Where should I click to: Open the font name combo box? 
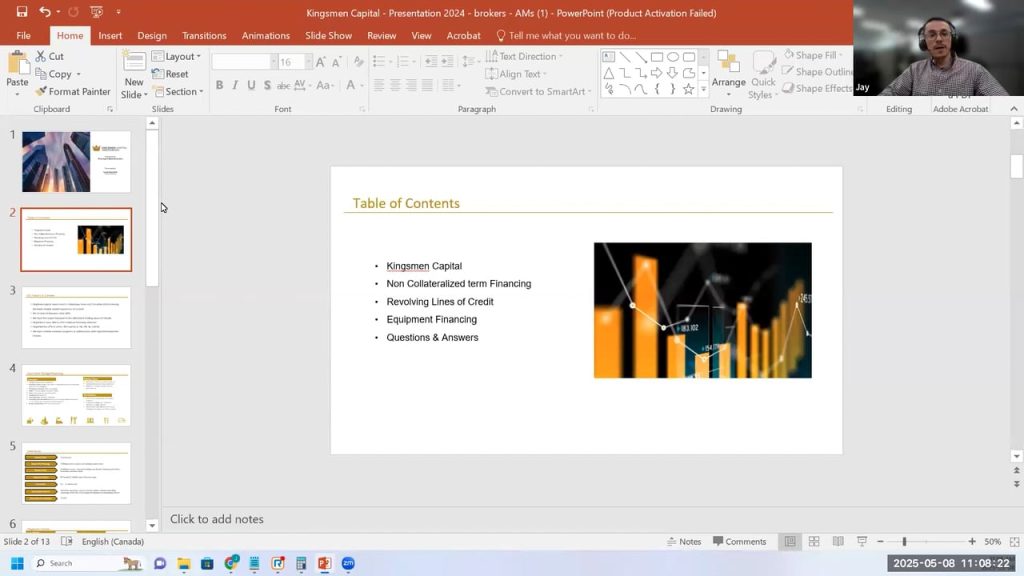[x=244, y=62]
